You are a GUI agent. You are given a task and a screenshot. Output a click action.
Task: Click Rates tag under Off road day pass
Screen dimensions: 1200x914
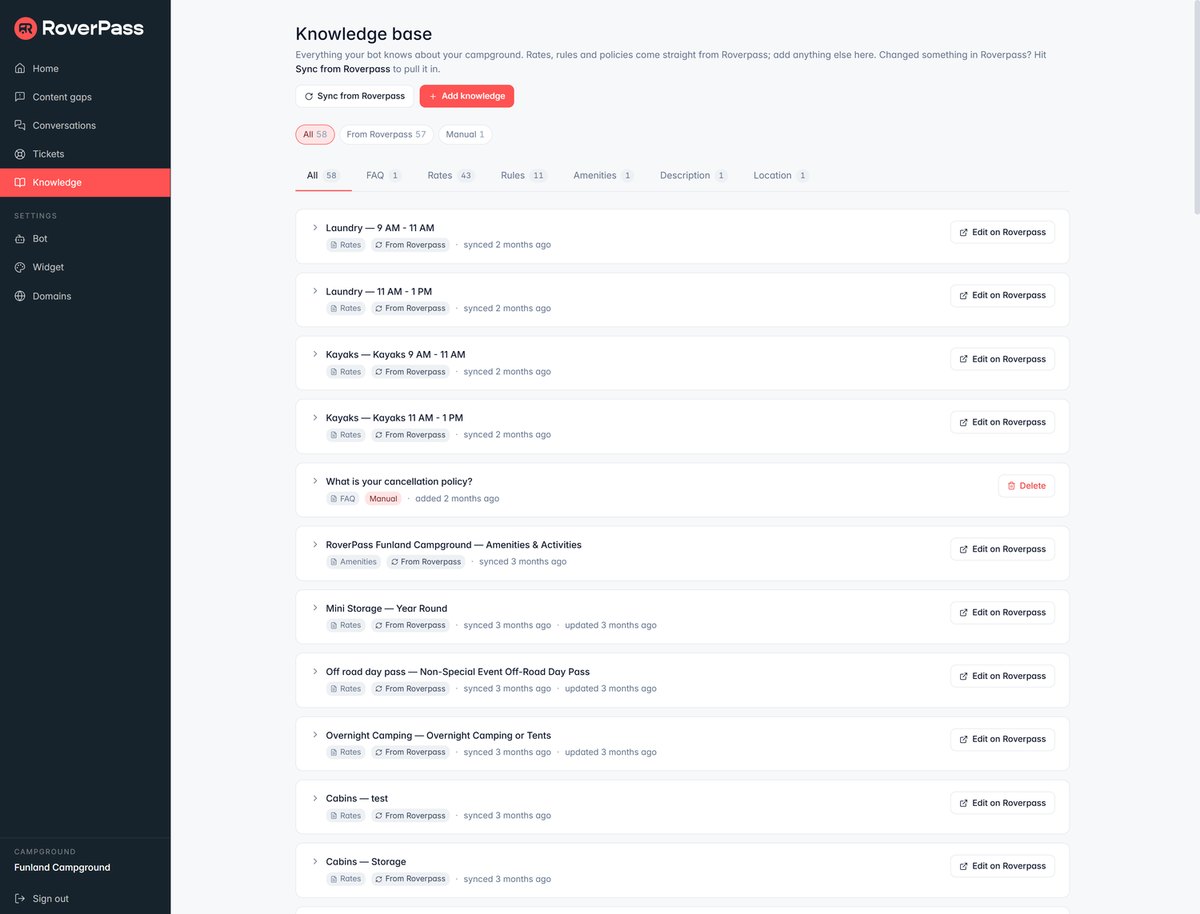[346, 689]
